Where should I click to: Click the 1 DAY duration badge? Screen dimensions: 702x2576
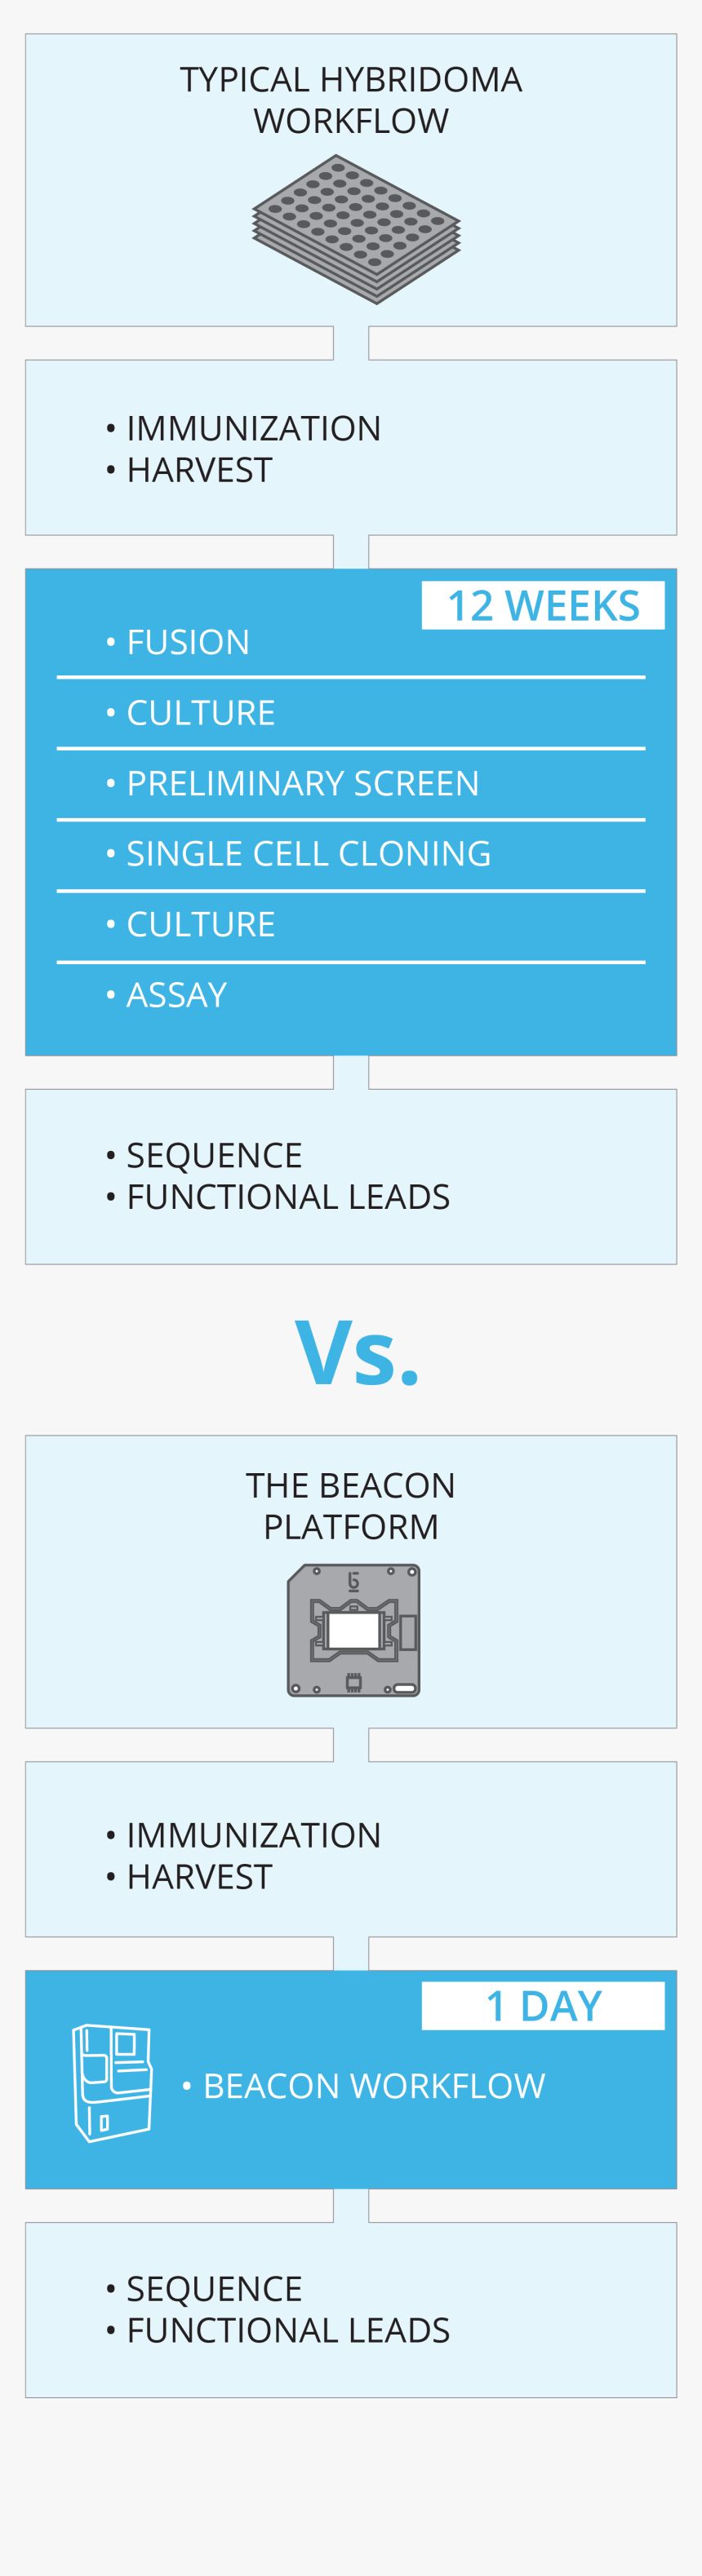point(543,2005)
